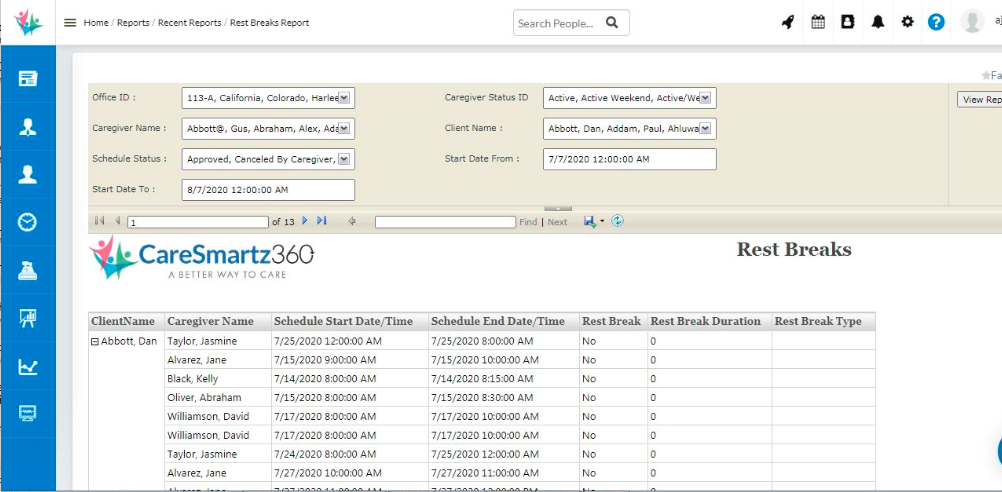This screenshot has height=492, width=1002.
Task: Click the rocket icon in top bar
Action: pyautogui.click(x=788, y=22)
